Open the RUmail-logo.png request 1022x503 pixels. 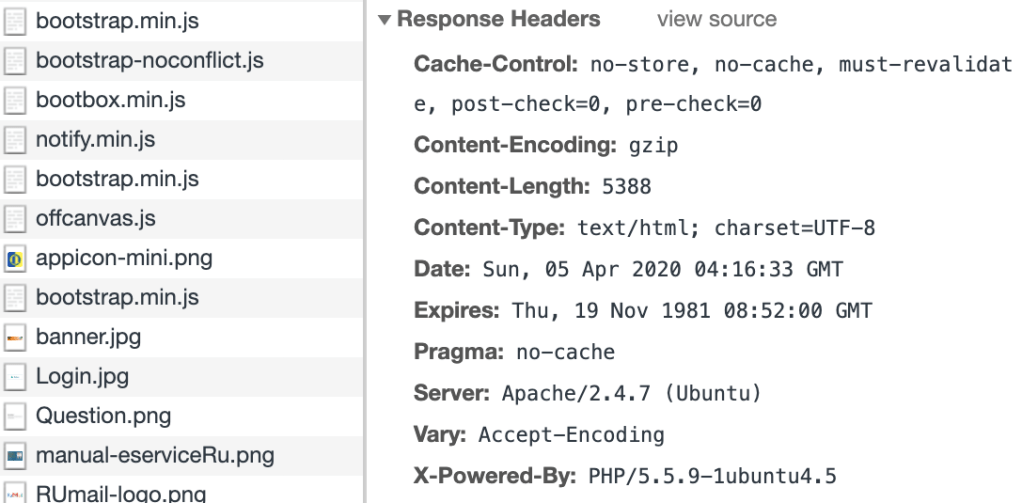pyautogui.click(x=120, y=492)
